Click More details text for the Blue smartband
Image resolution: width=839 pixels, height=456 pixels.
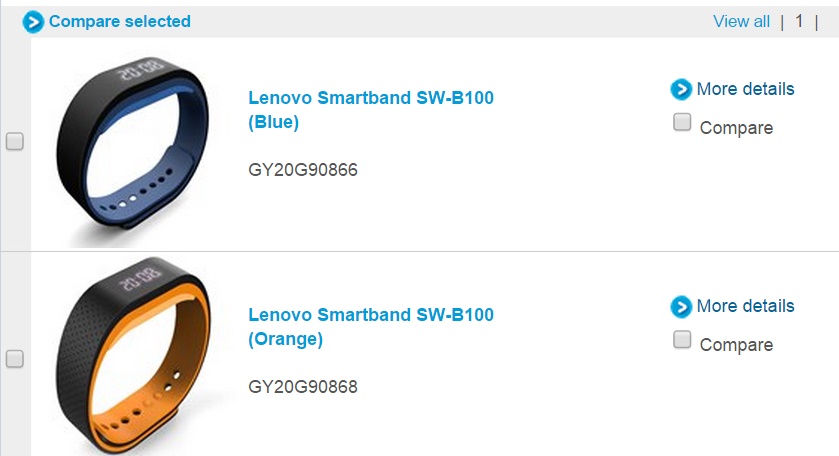pyautogui.click(x=745, y=89)
